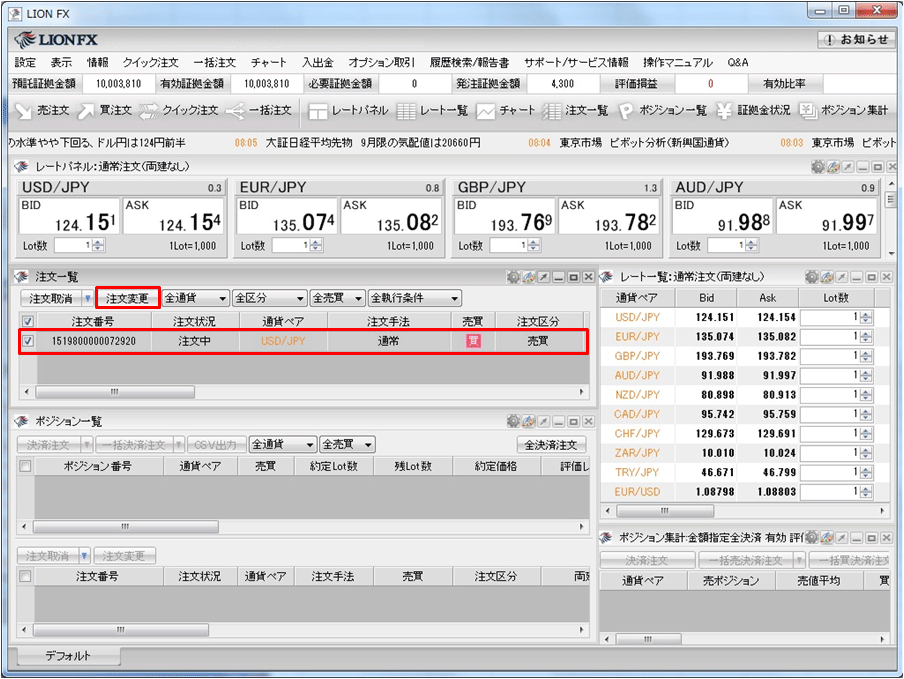Pop out the レート一覧 panel with arrow icon

click(x=842, y=277)
